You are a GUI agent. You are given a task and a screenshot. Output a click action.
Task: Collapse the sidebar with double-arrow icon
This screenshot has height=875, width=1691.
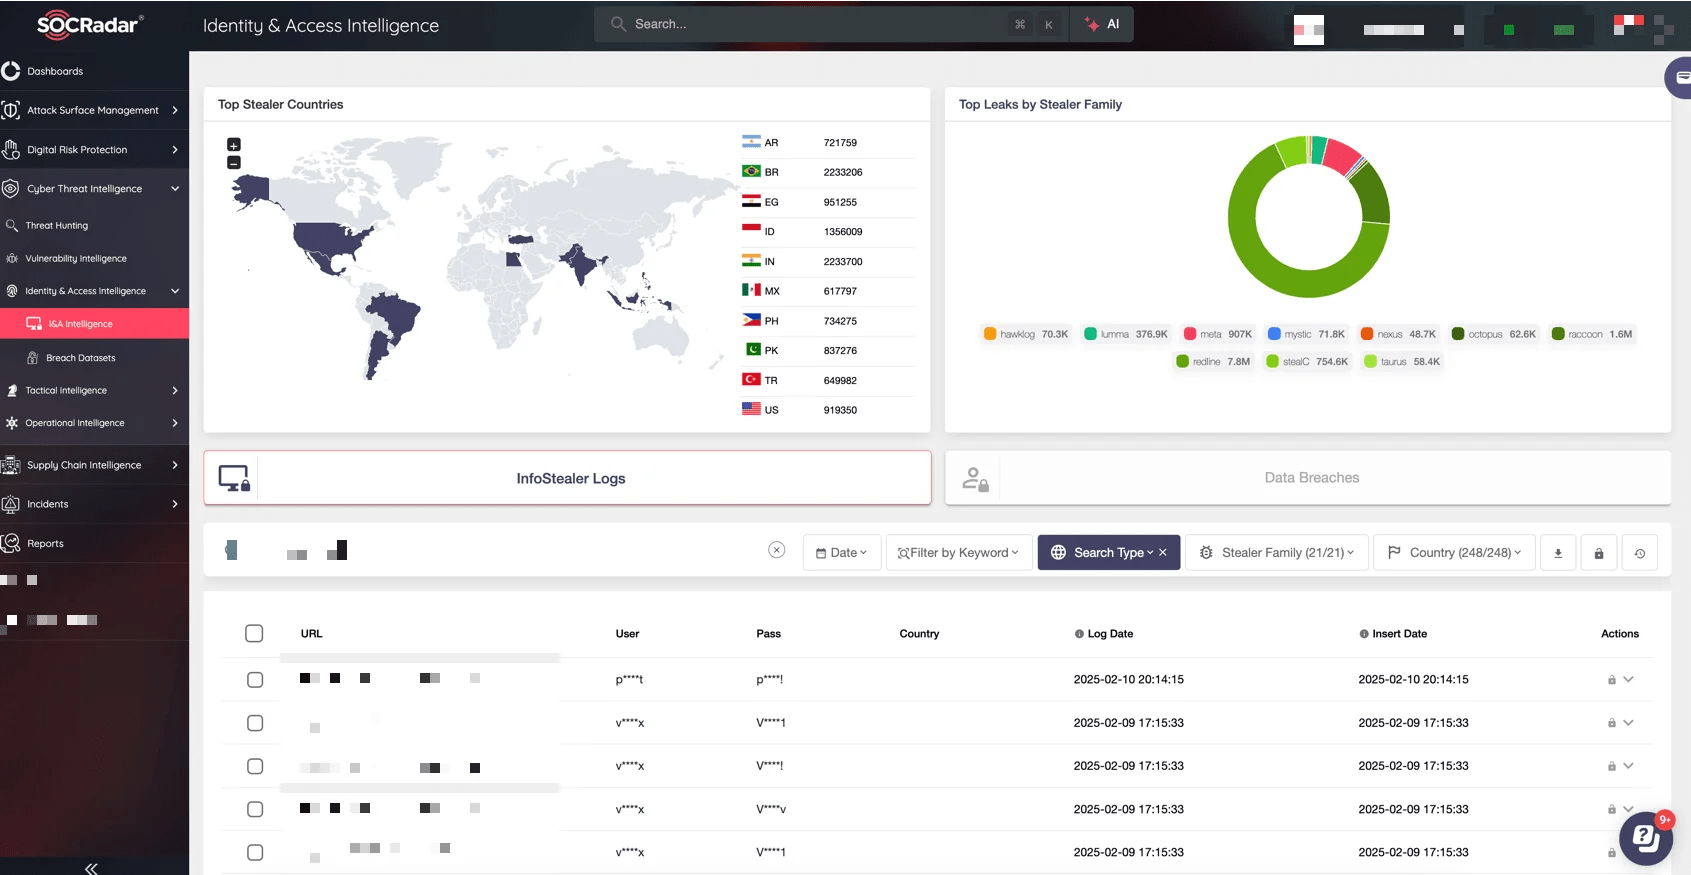tap(91, 868)
